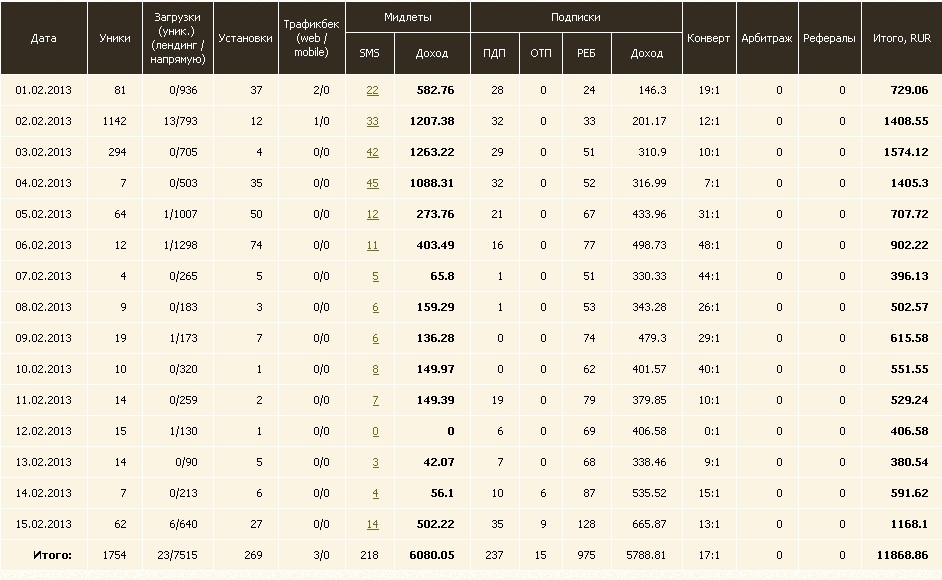The width and height of the screenshot is (942, 580).
Task: Click subscription income 665.87
Action: pos(649,524)
